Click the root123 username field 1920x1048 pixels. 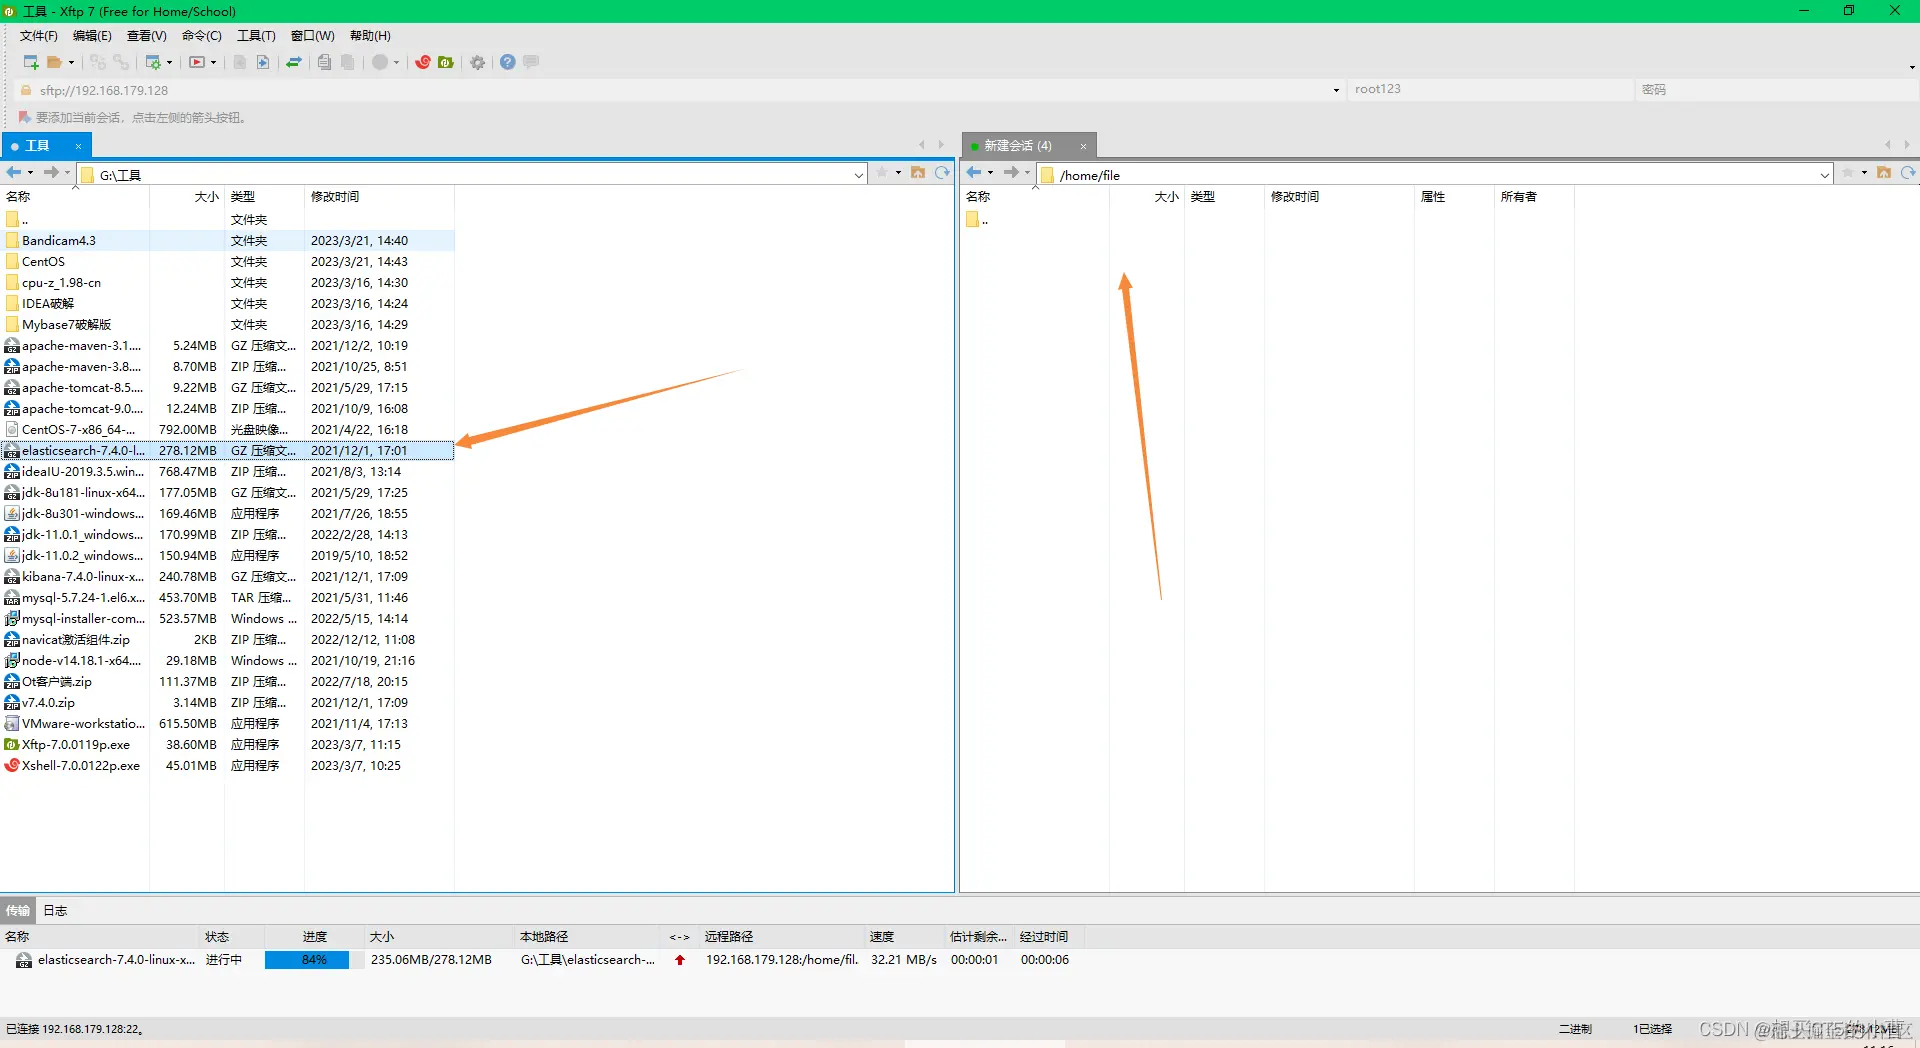[1490, 89]
